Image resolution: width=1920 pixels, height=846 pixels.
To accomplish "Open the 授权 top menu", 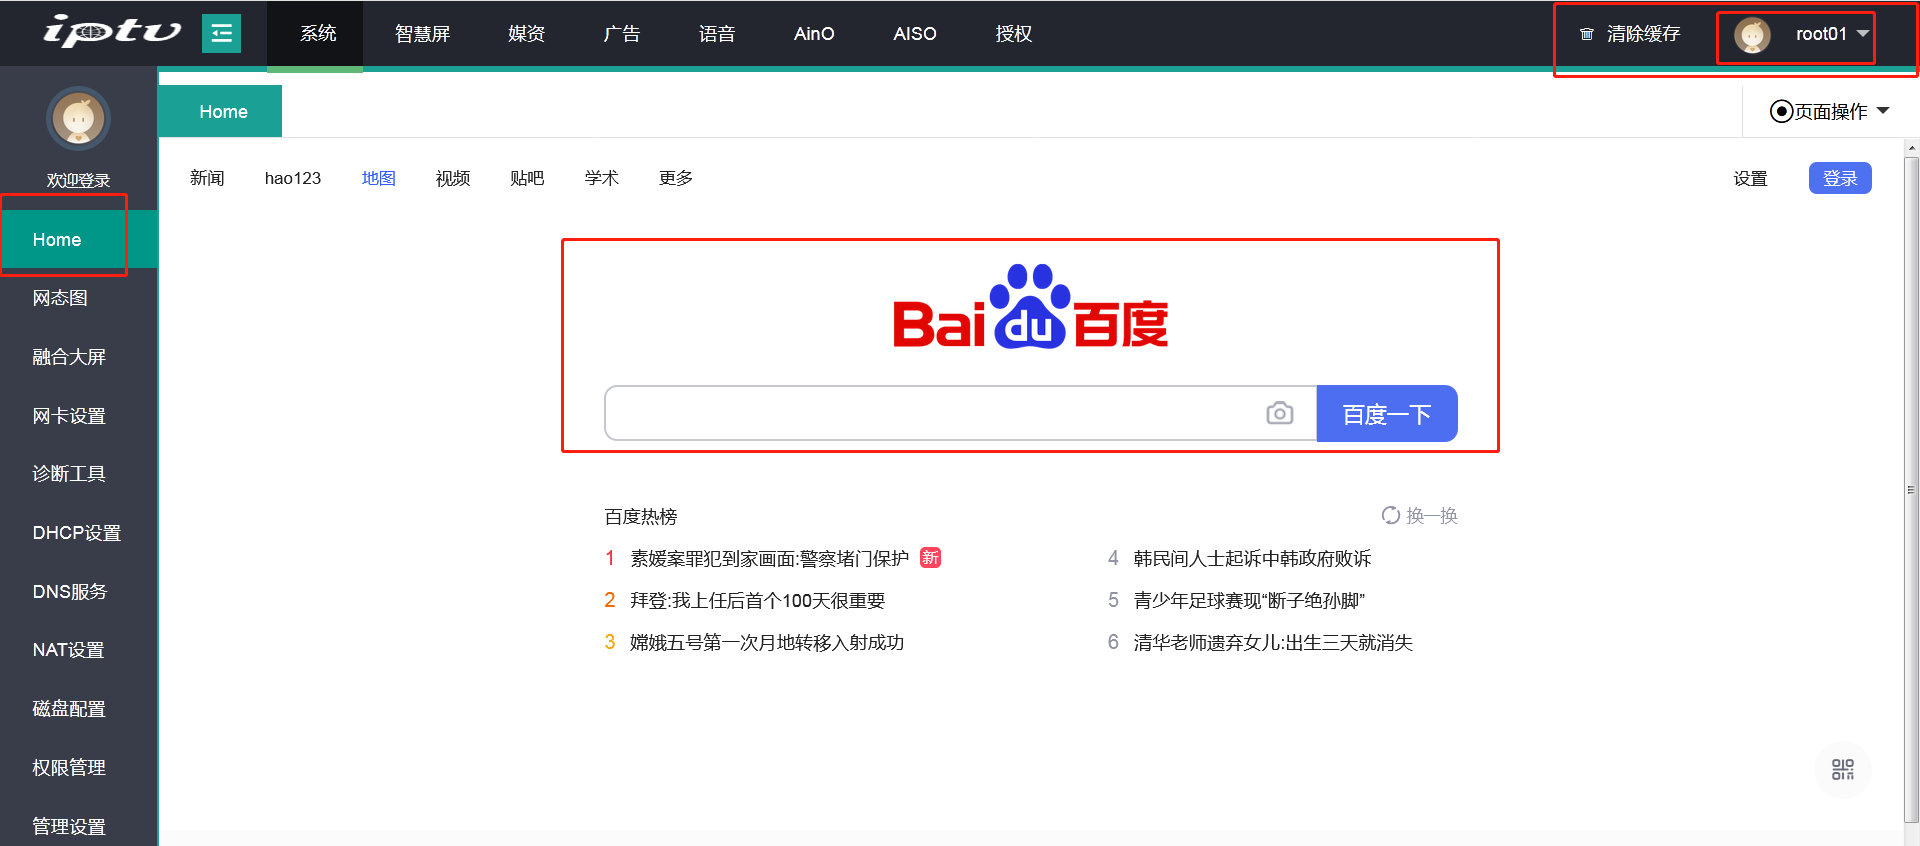I will (x=1013, y=34).
